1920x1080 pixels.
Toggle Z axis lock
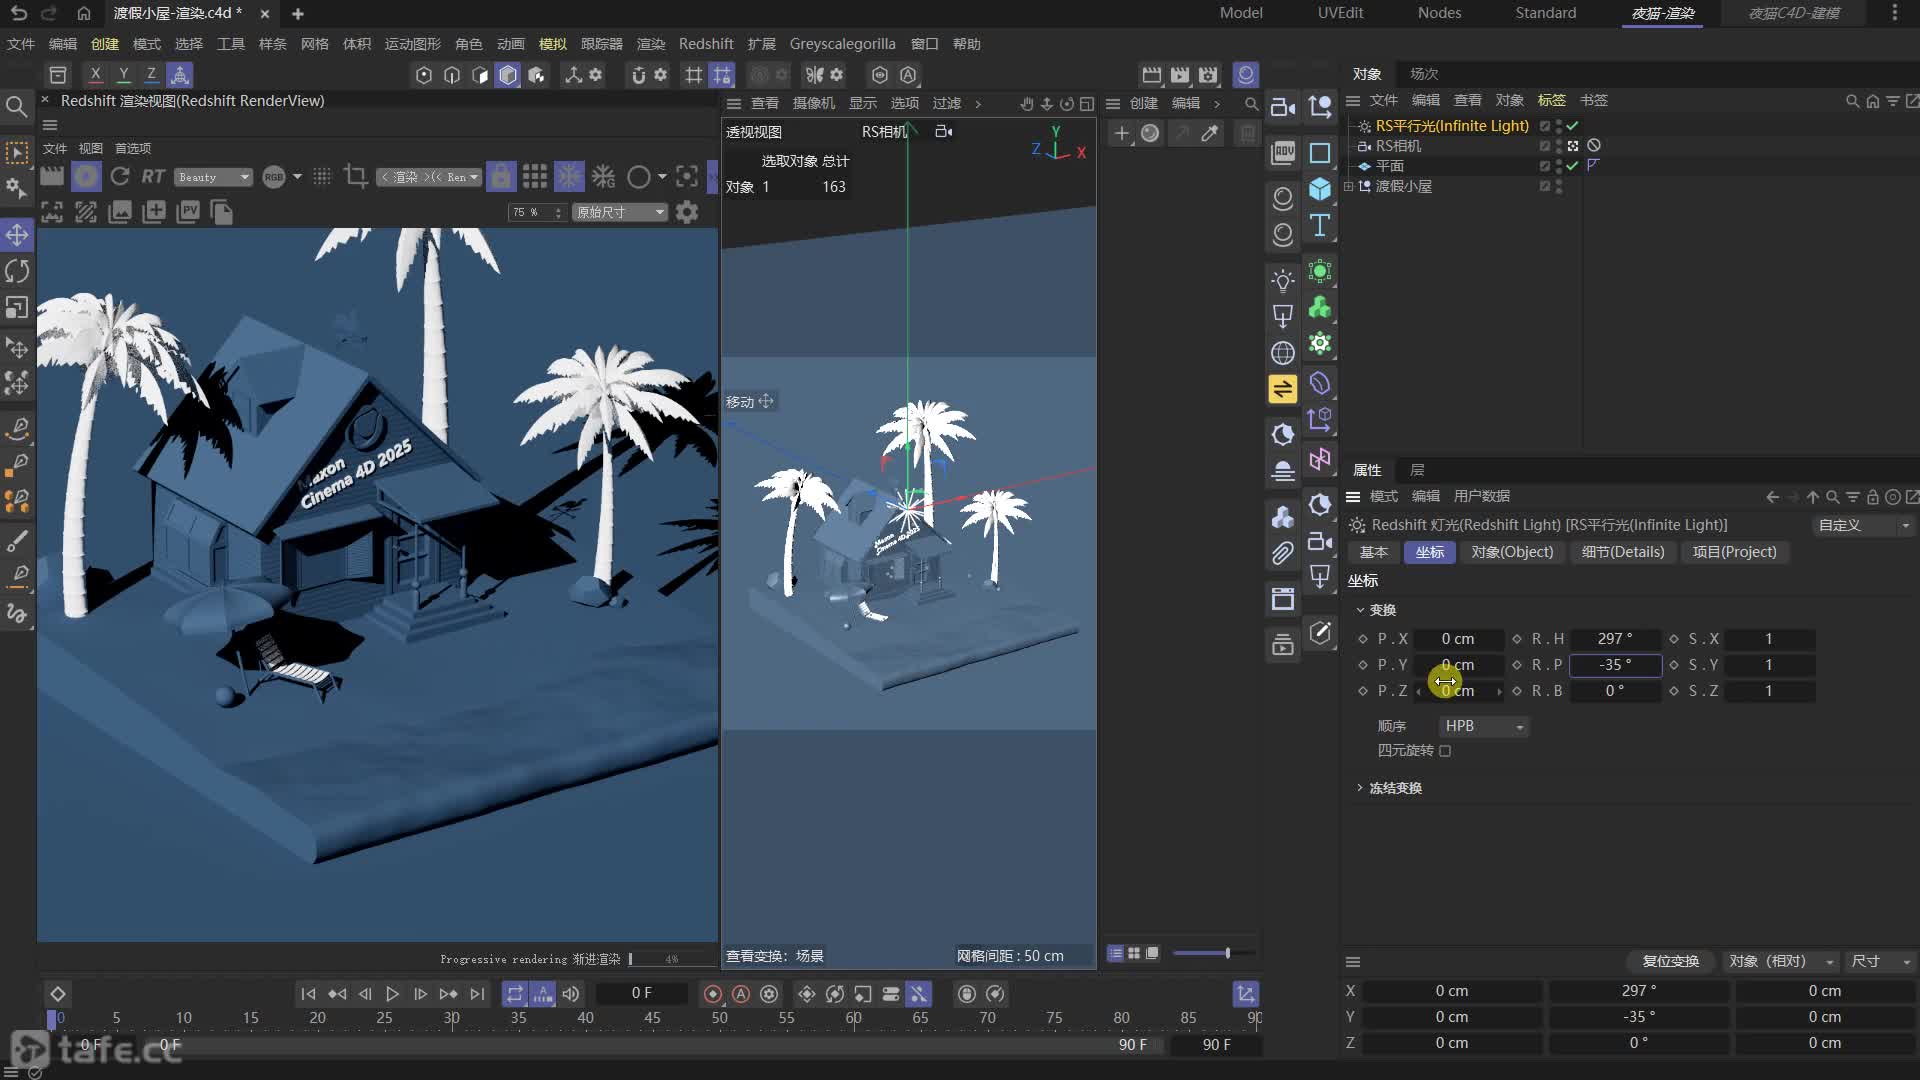tap(151, 74)
